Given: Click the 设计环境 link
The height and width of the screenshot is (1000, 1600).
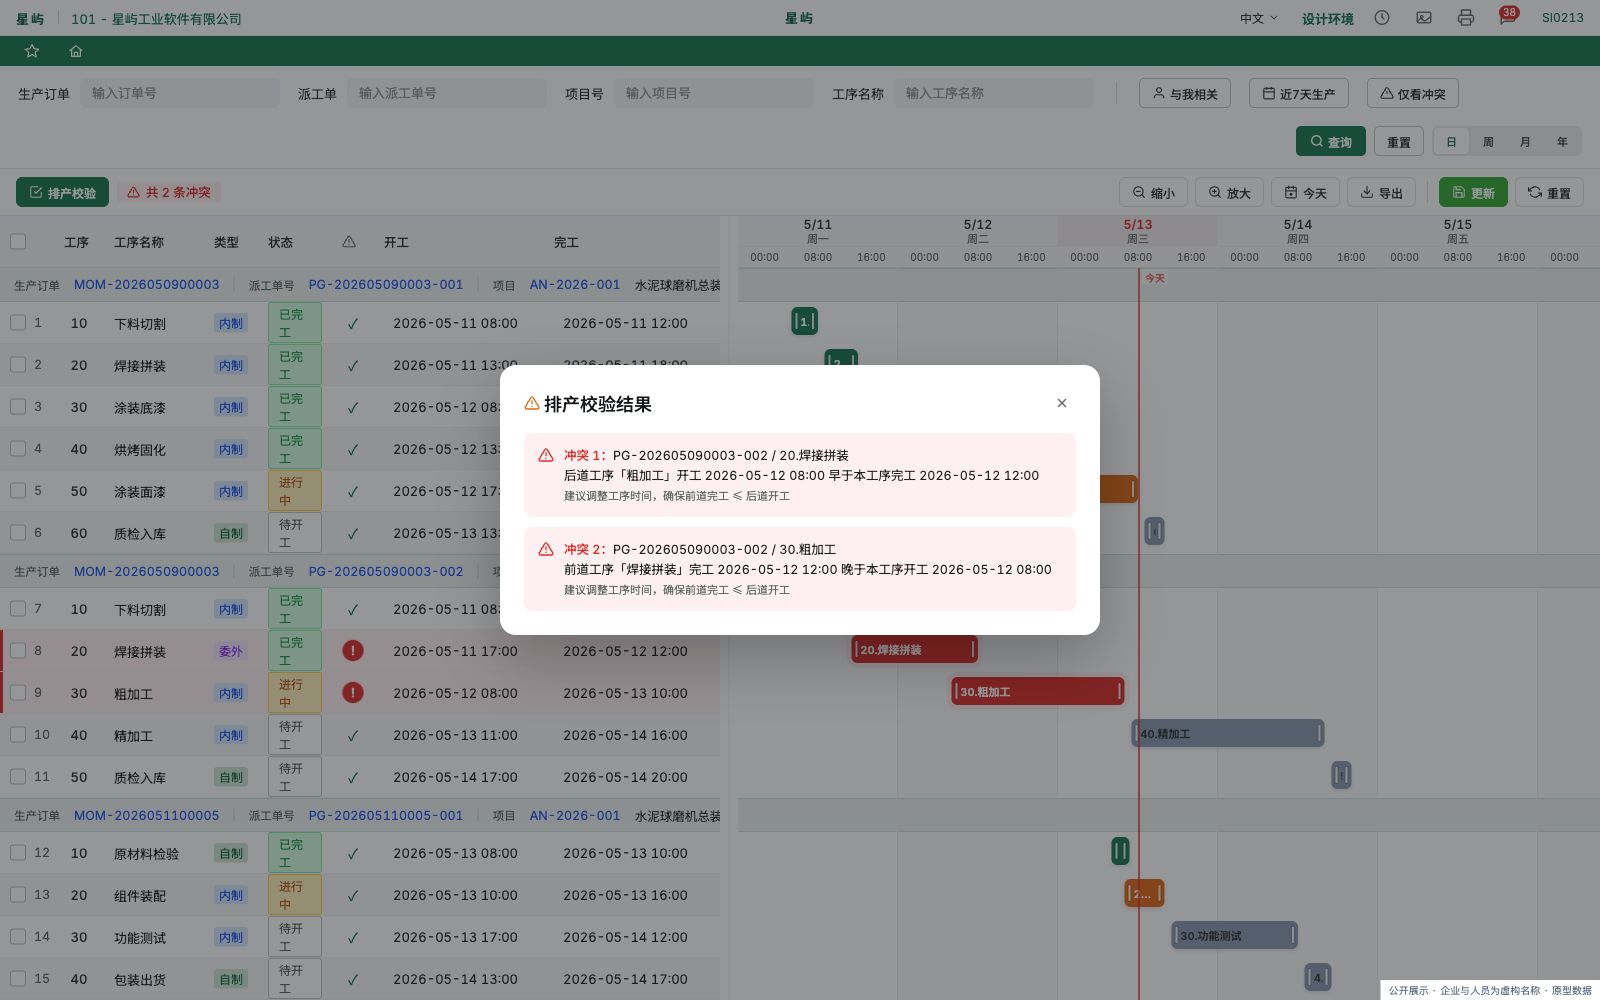Looking at the screenshot, I should 1328,19.
